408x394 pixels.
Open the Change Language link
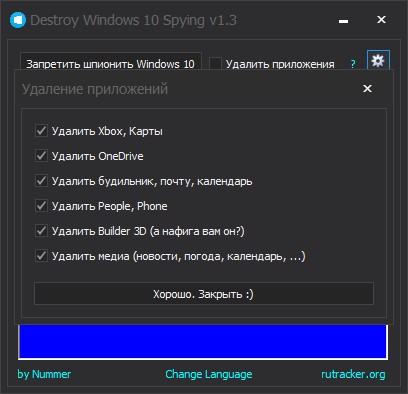(x=209, y=374)
